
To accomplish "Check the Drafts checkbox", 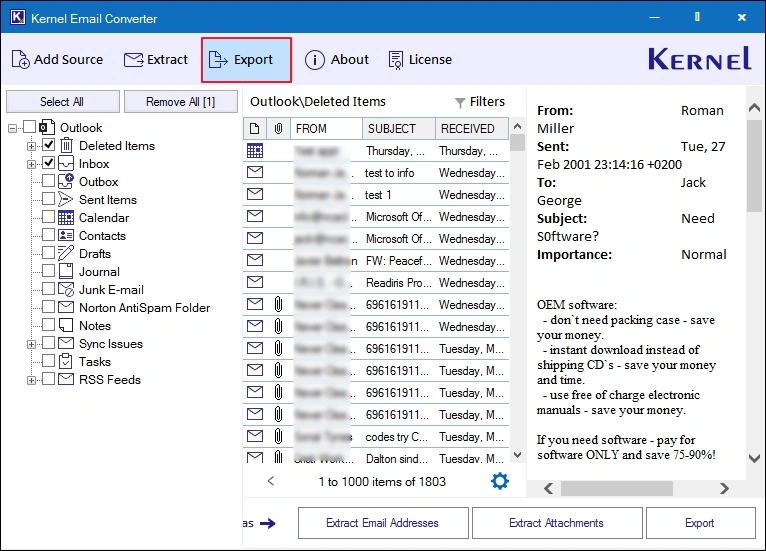I will [48, 253].
